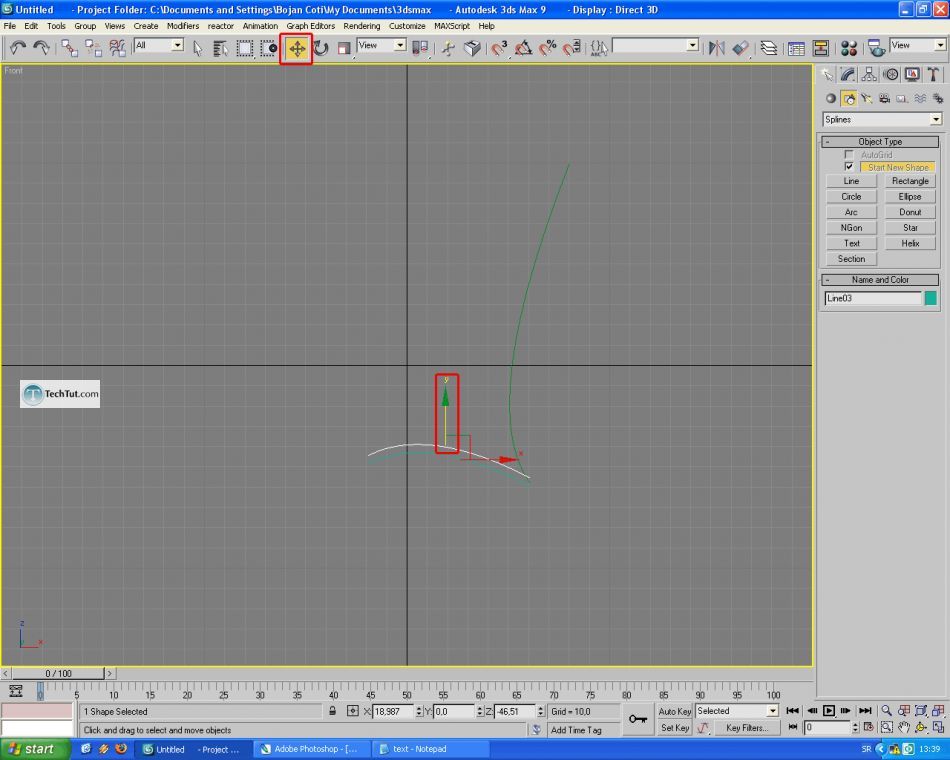Uncheck the Start New Shape checkbox
Screen dimensions: 950x760
tap(849, 167)
